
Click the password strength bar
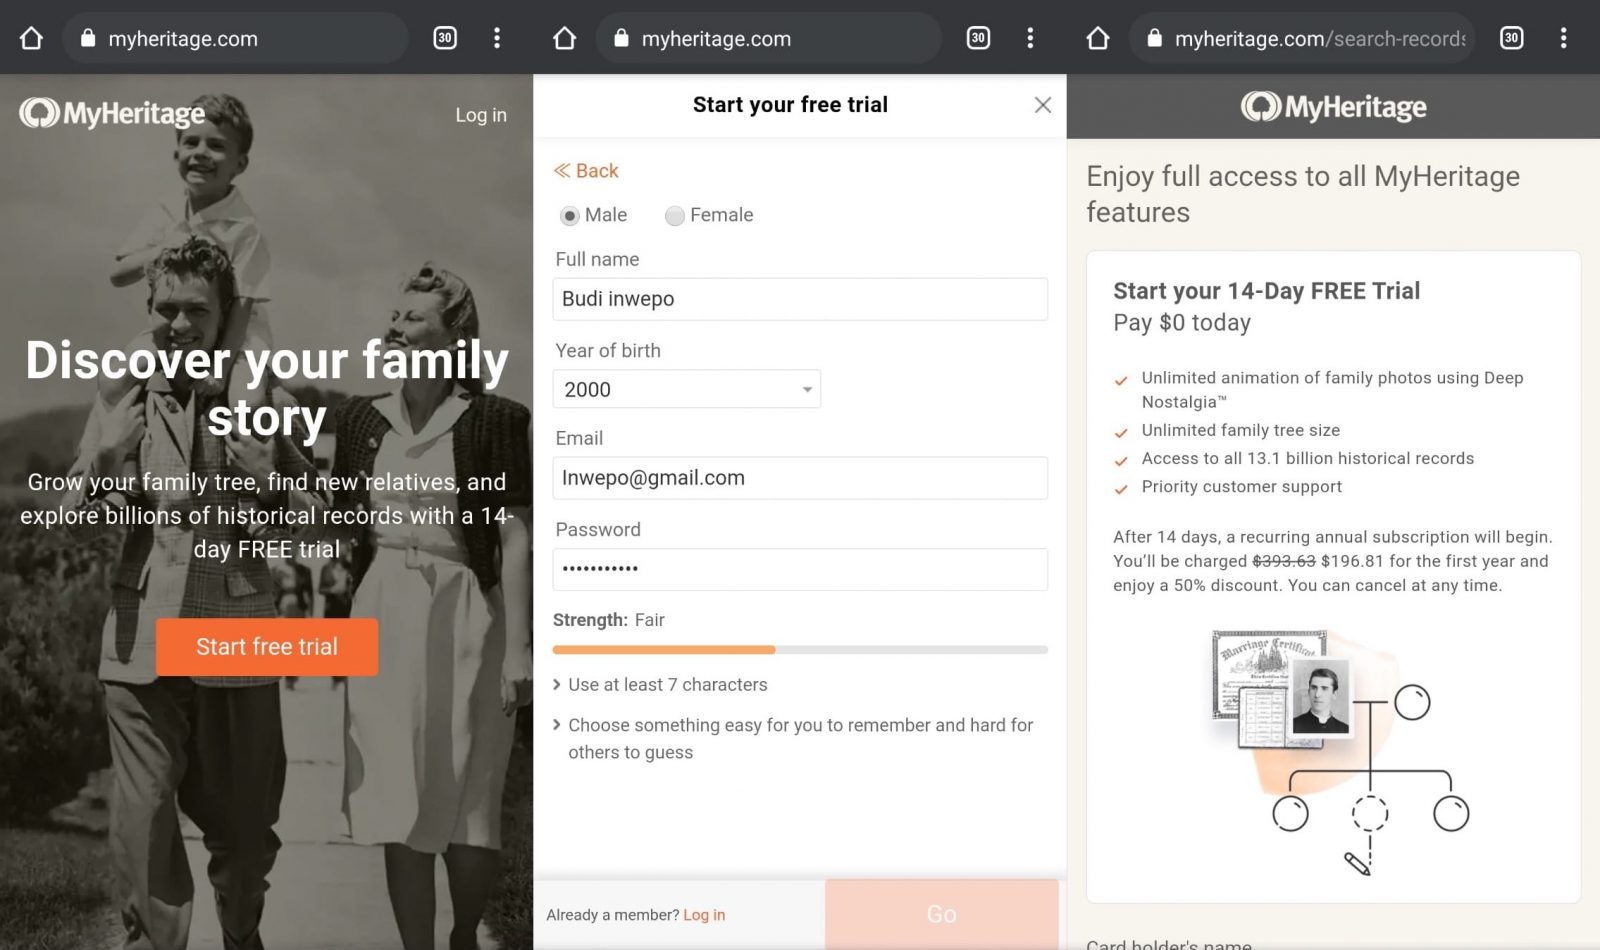pos(800,650)
